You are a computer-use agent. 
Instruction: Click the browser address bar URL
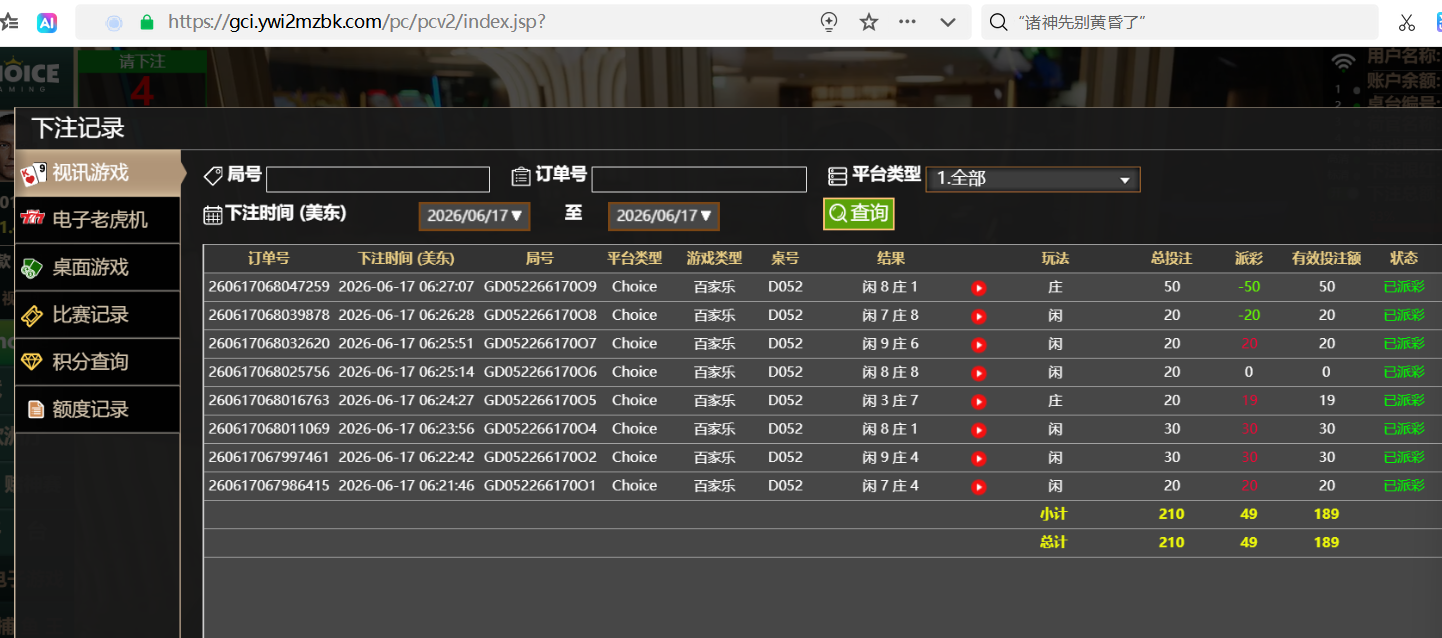[x=356, y=22]
